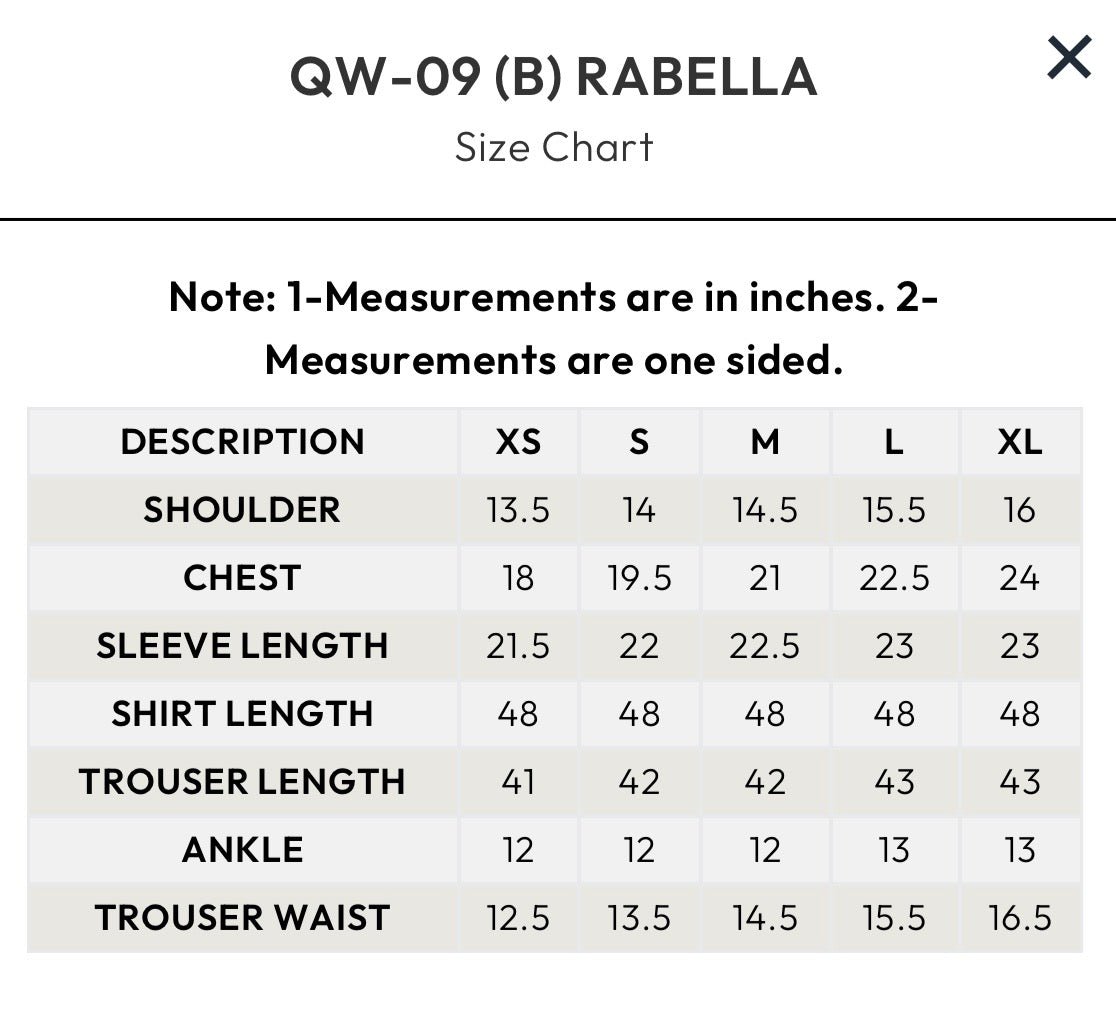1116x1015 pixels.
Task: Click the TROUSER WAIST row label
Action: click(243, 918)
